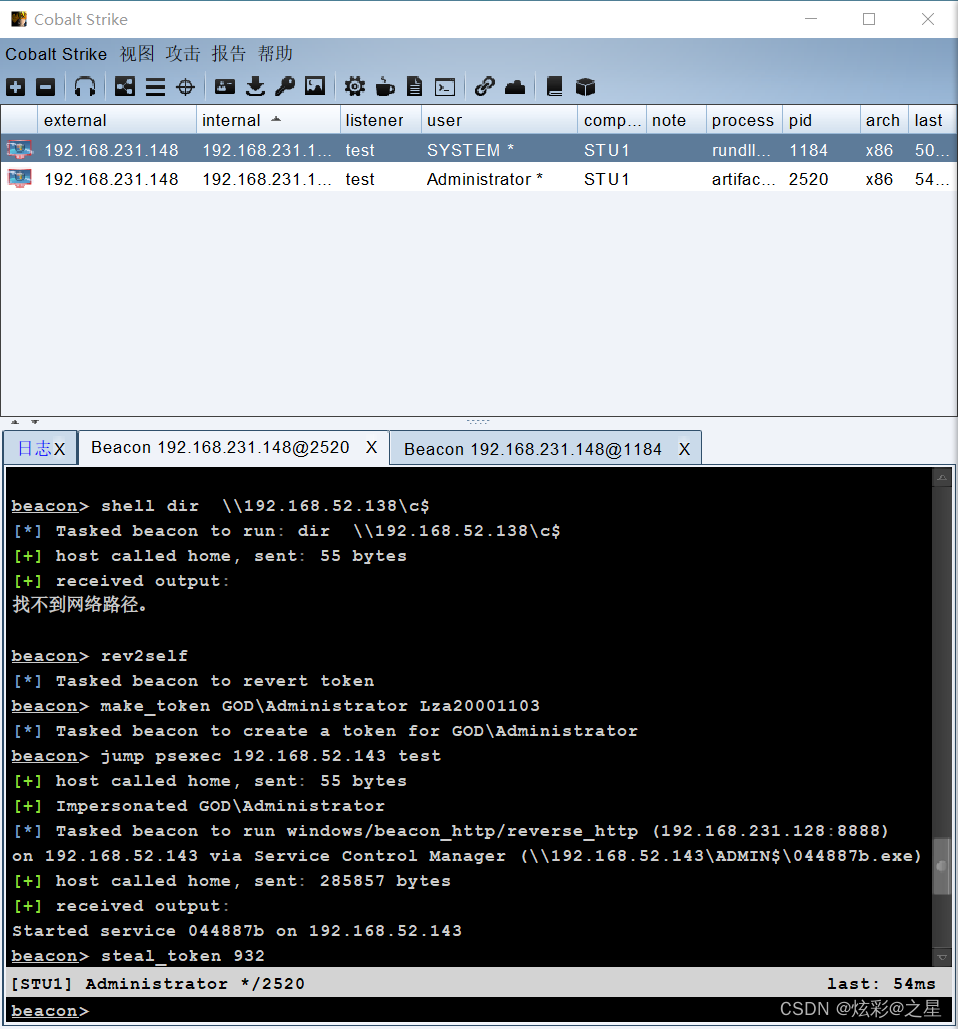
Task: Click the Java applet coffee cup icon
Action: 385,87
